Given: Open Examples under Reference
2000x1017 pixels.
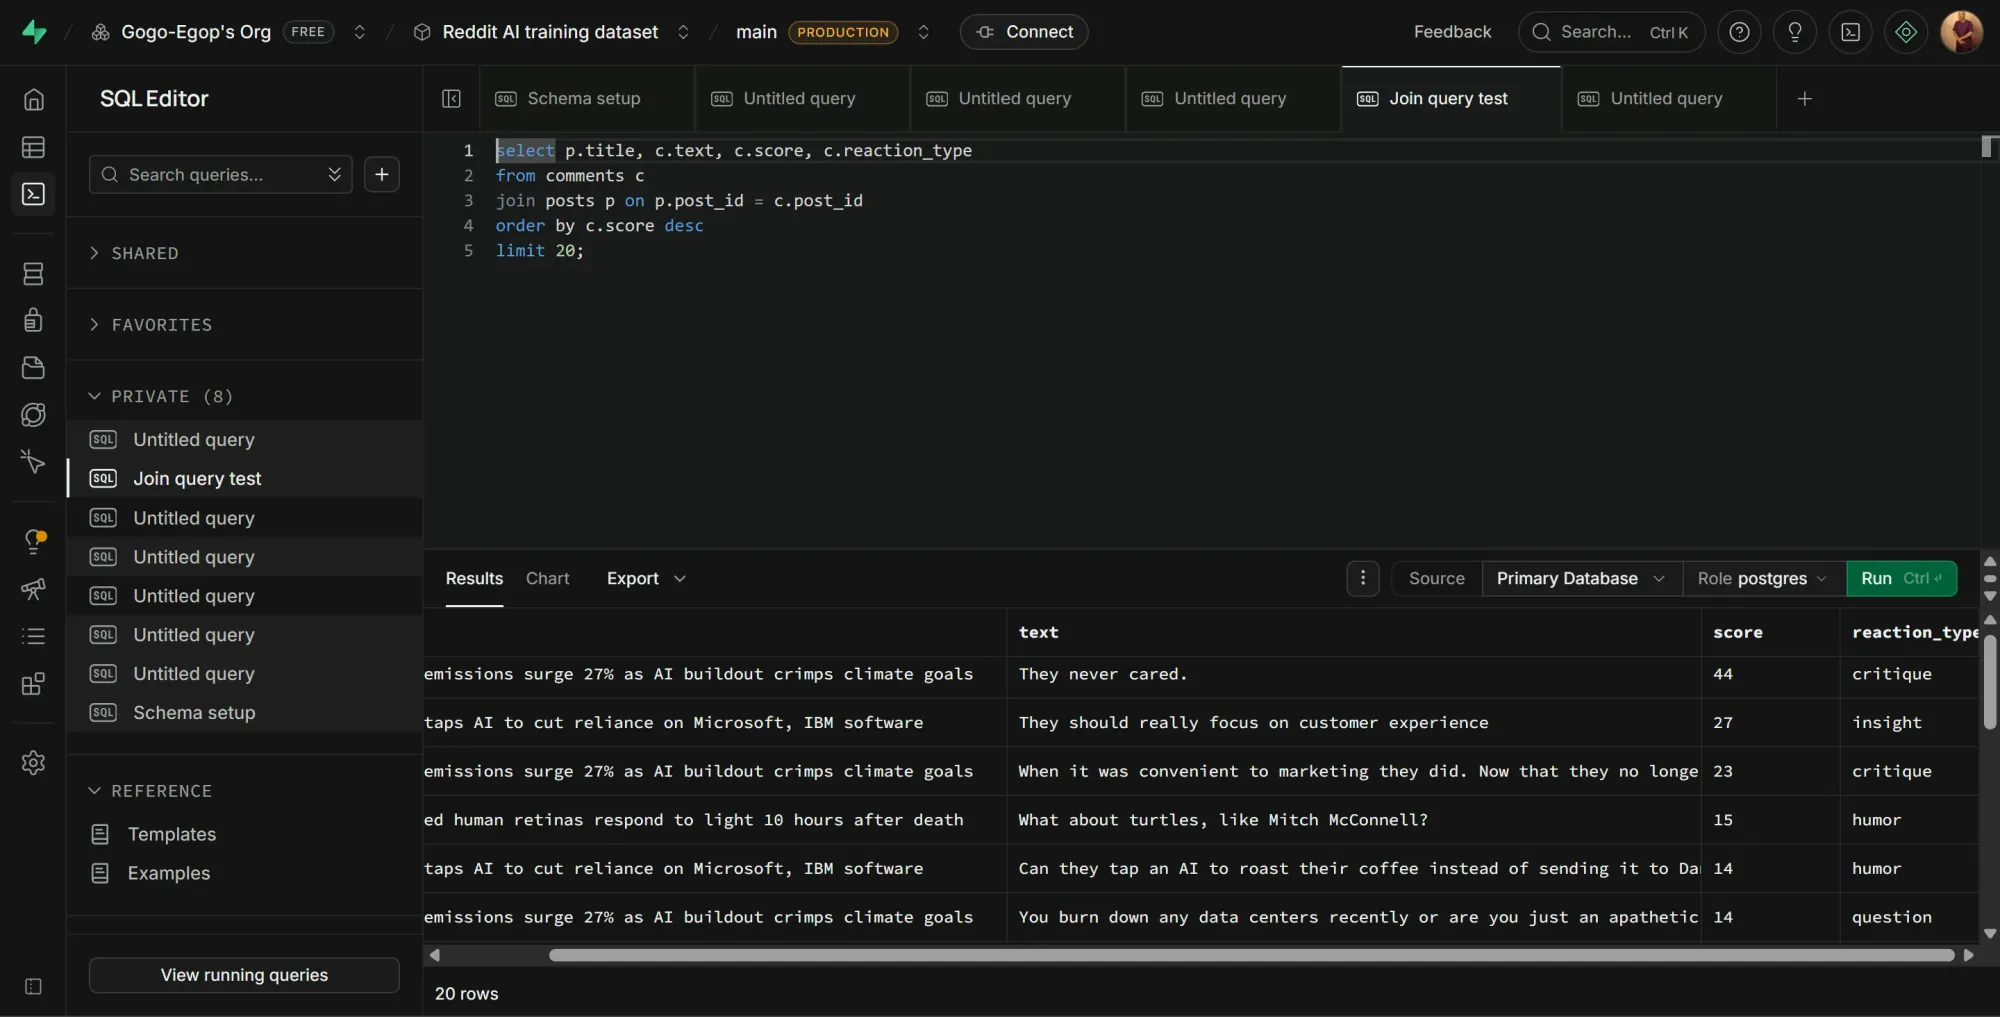Looking at the screenshot, I should click(168, 872).
